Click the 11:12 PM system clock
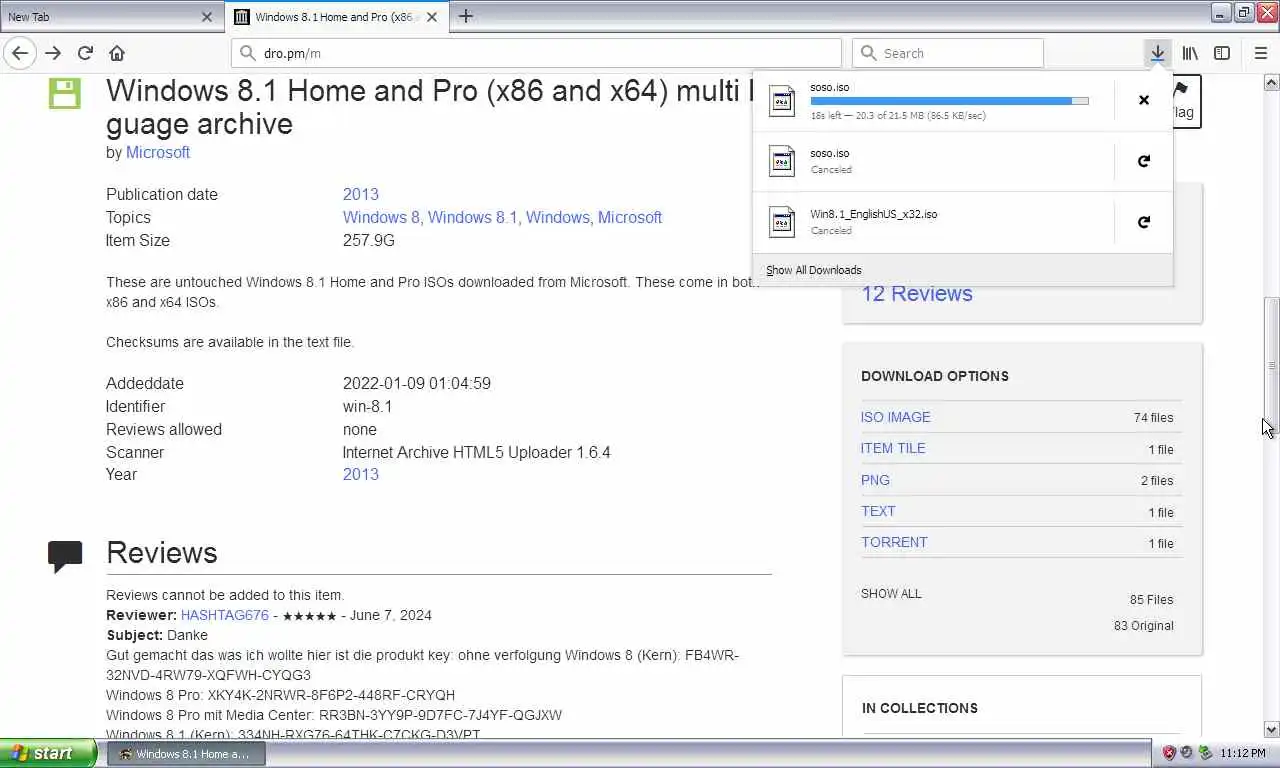 [x=1243, y=753]
